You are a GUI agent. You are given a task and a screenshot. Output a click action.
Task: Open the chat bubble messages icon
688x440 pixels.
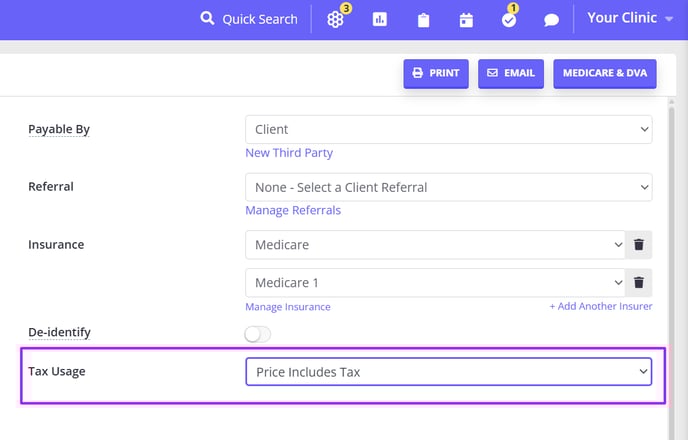[551, 20]
